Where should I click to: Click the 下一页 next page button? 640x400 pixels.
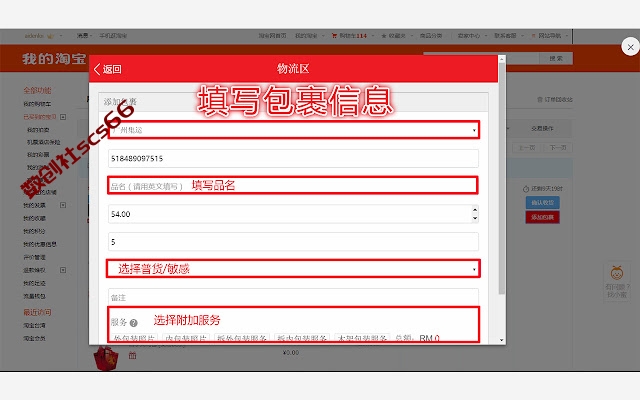point(558,148)
